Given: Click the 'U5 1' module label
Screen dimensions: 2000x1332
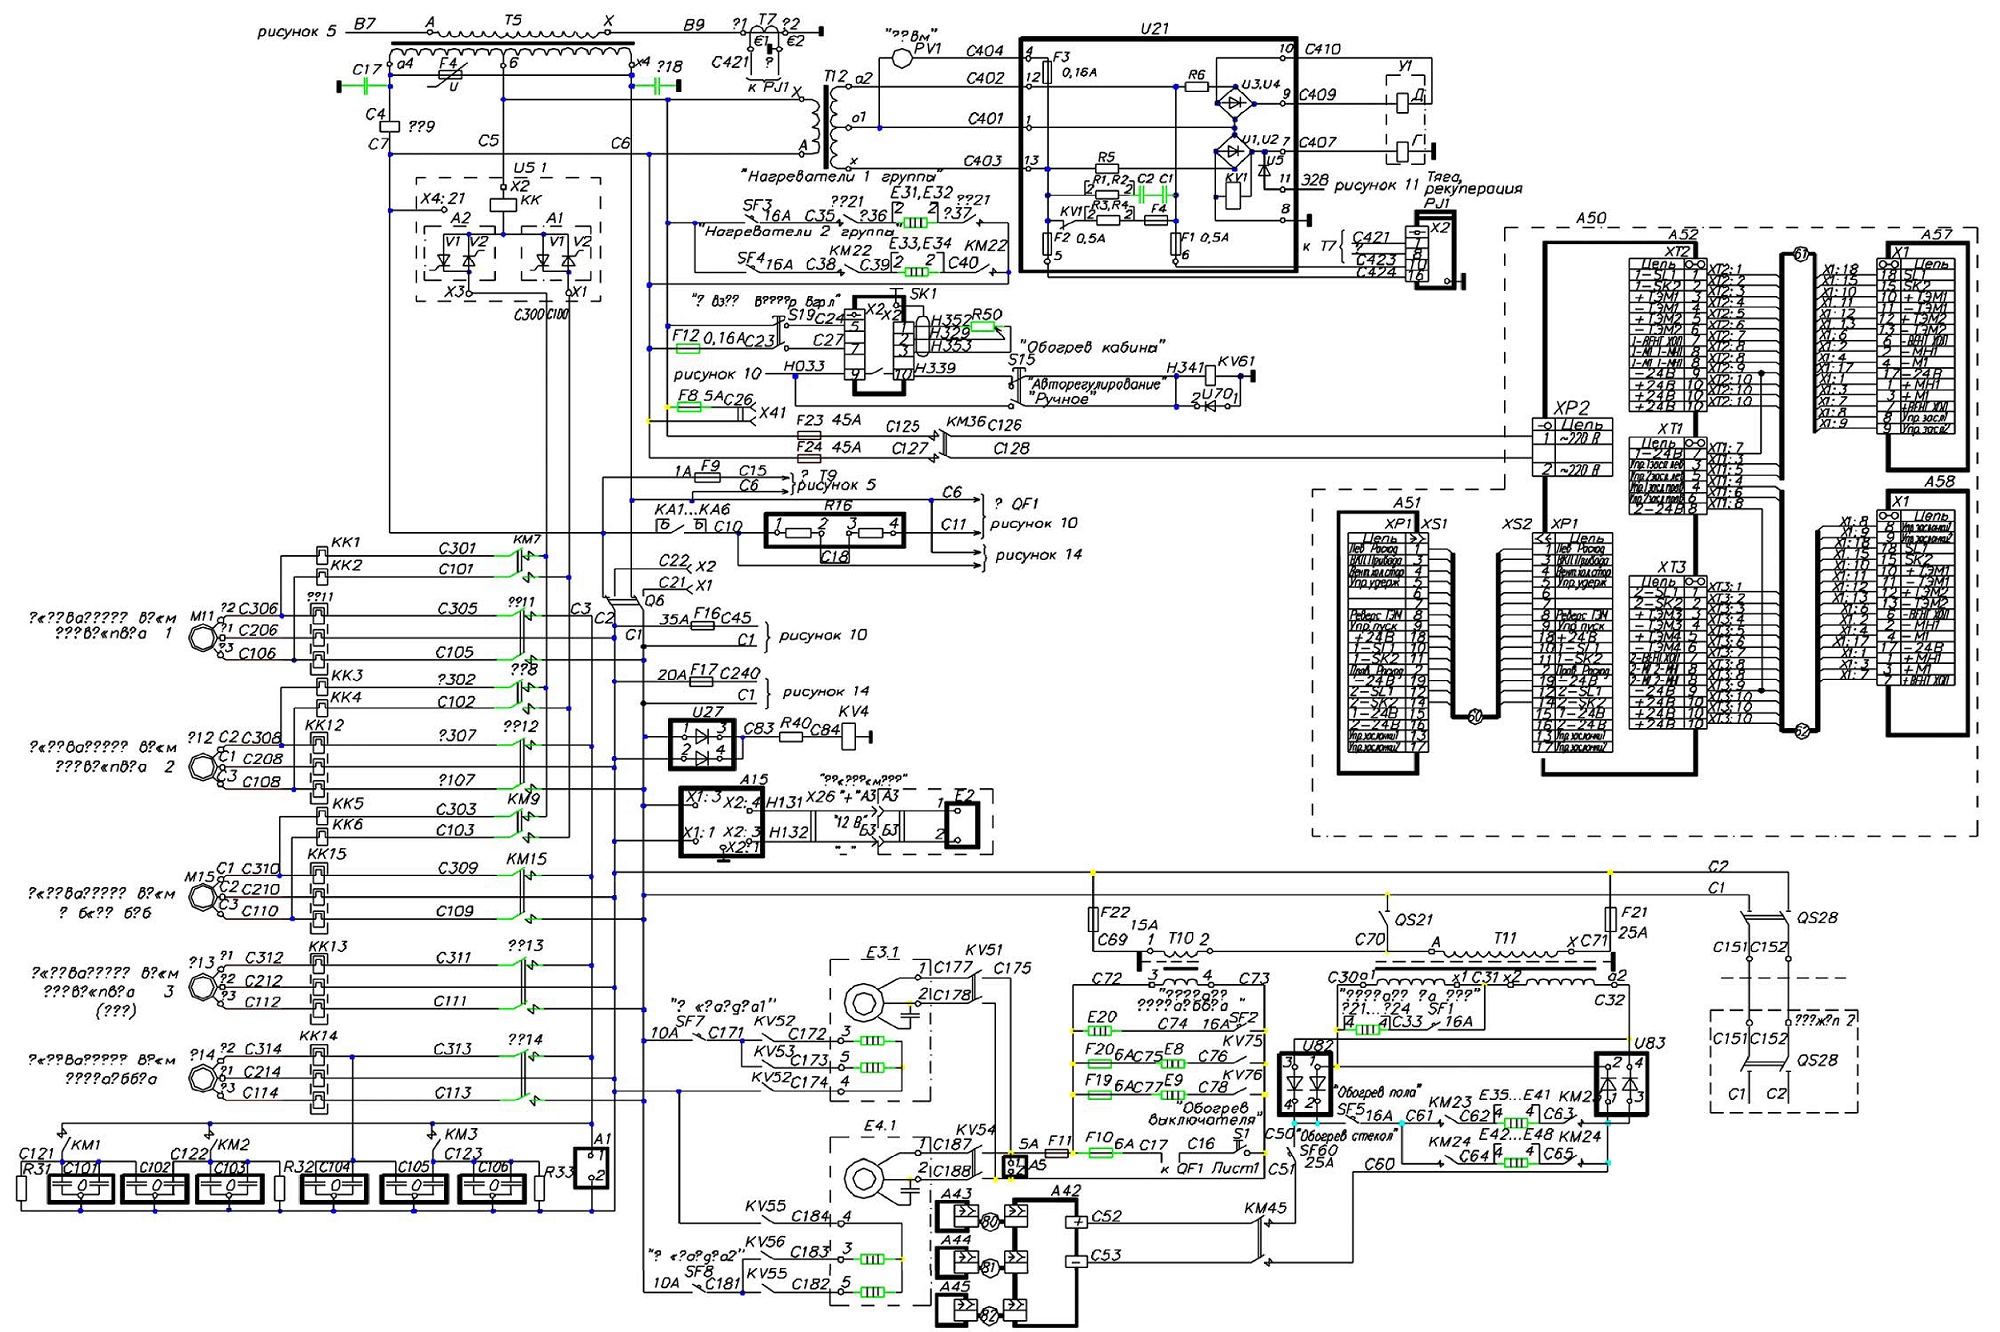Looking at the screenshot, I should point(530,167).
